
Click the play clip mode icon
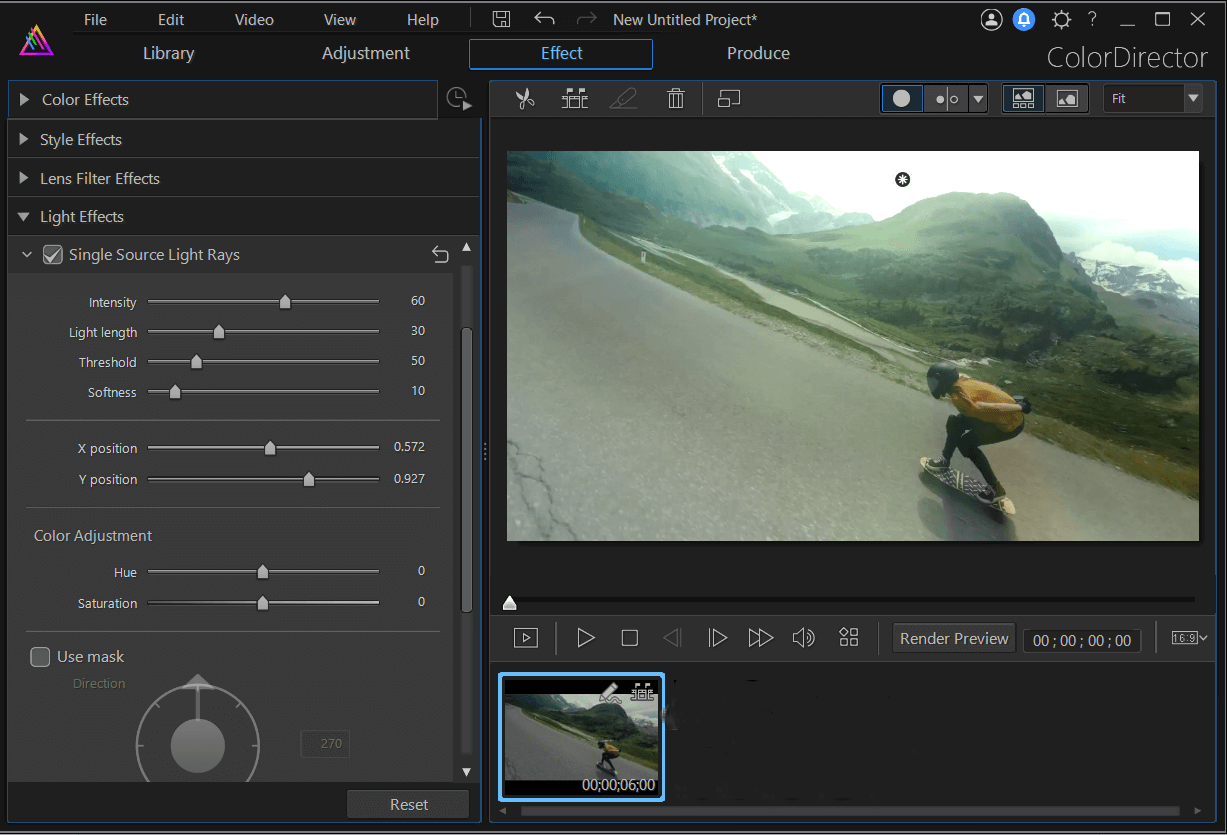click(526, 638)
